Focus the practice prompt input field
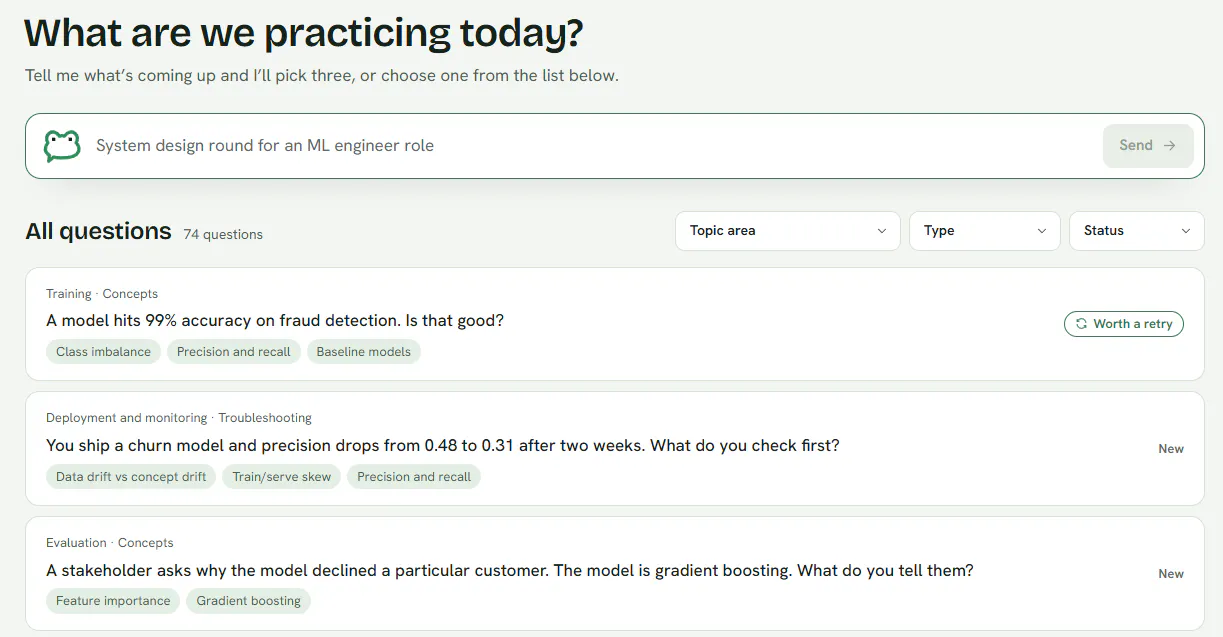The image size is (1223, 637). 595,146
